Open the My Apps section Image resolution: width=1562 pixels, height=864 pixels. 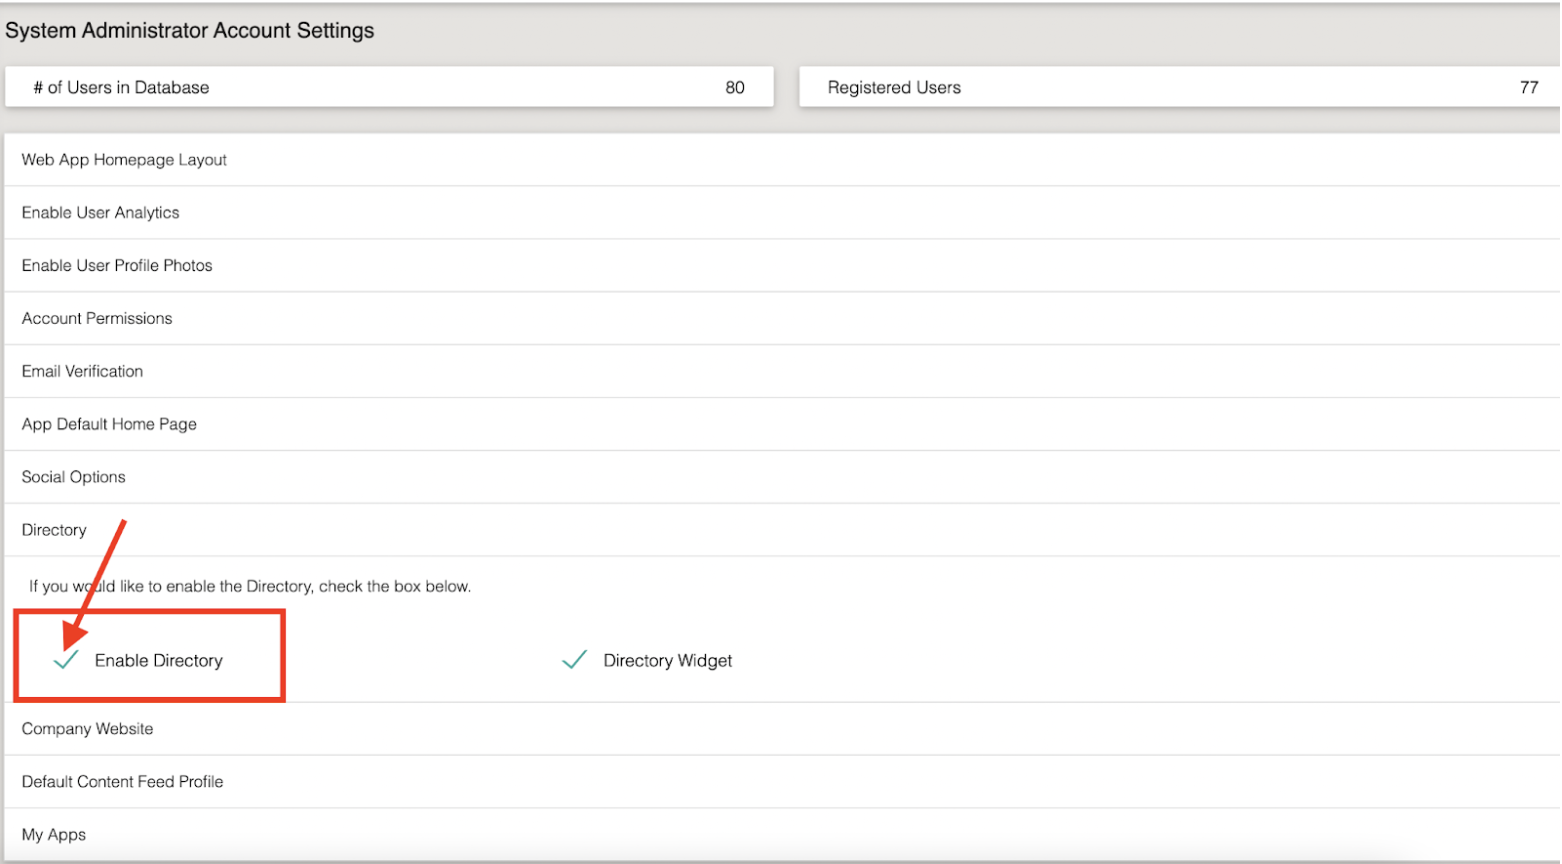coord(53,834)
